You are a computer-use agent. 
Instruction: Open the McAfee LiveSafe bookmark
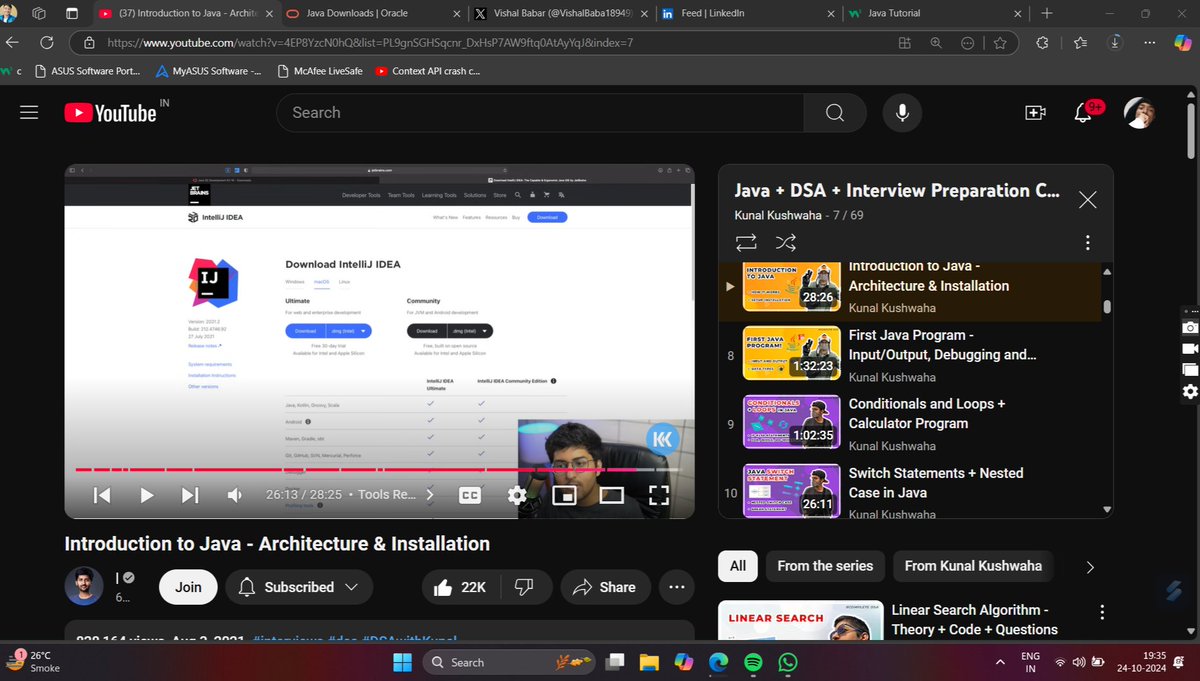tap(318, 71)
